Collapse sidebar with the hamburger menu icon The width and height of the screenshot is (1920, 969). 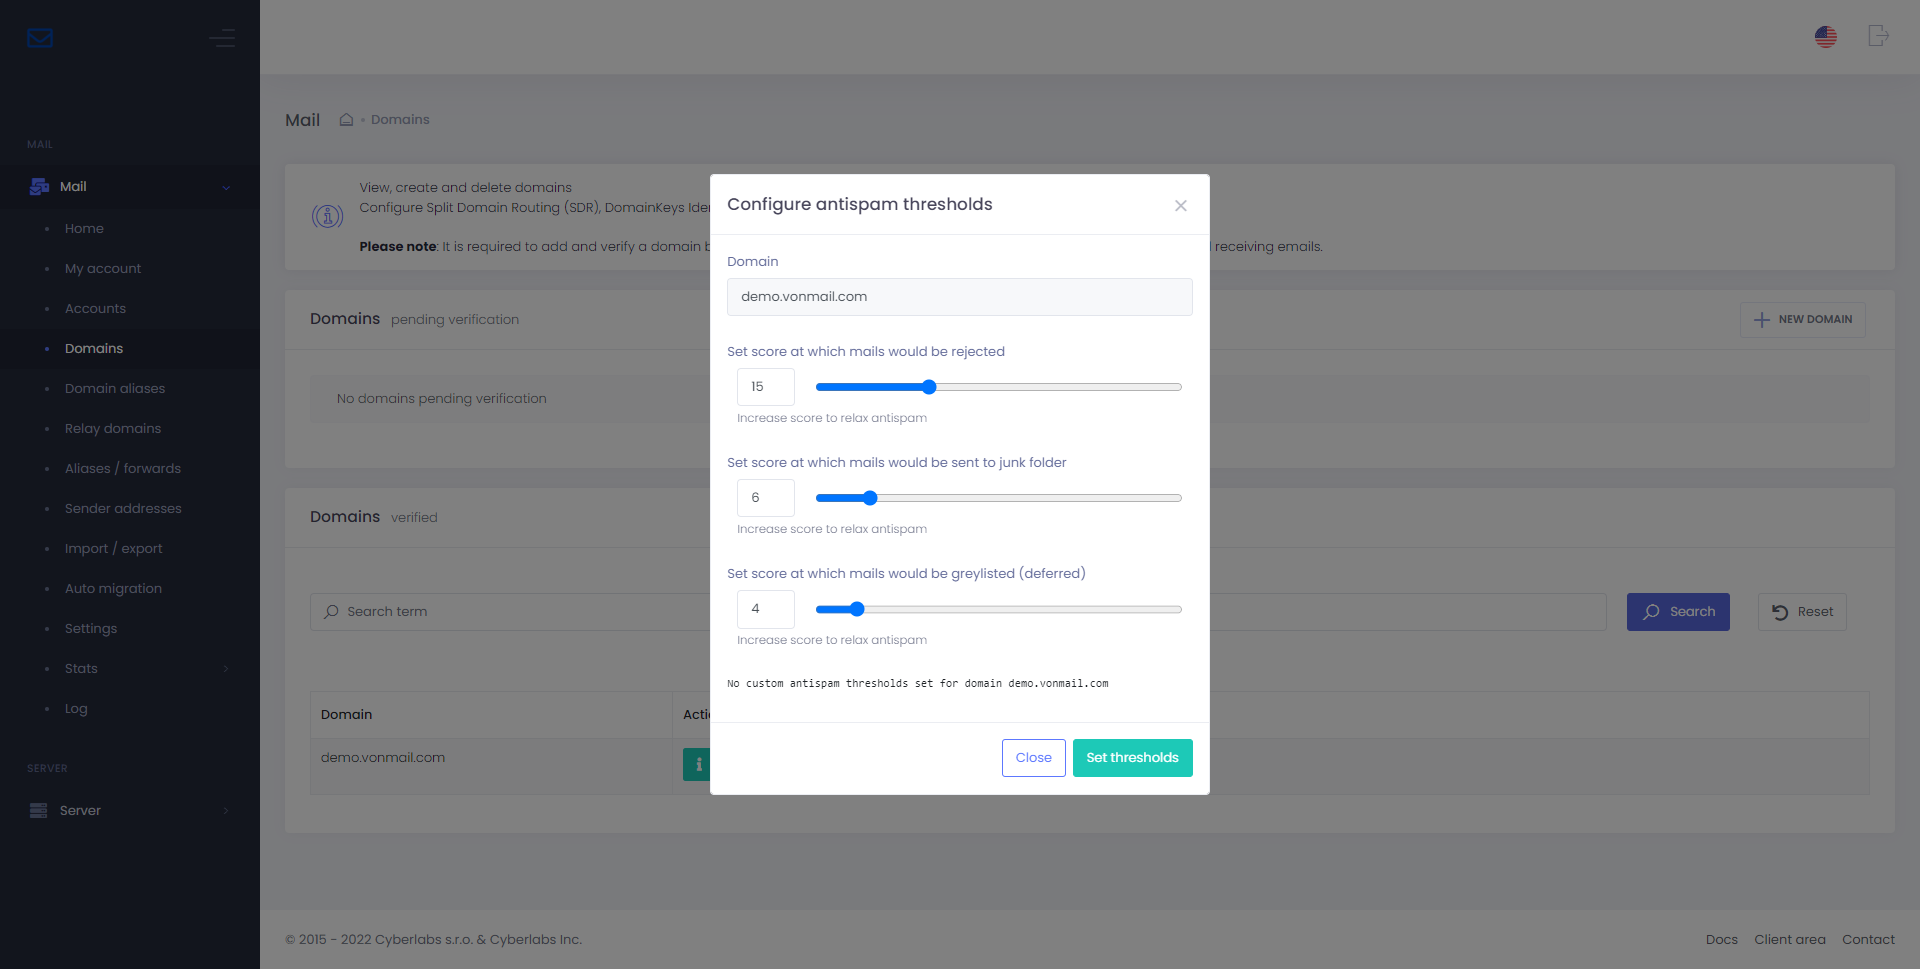222,38
